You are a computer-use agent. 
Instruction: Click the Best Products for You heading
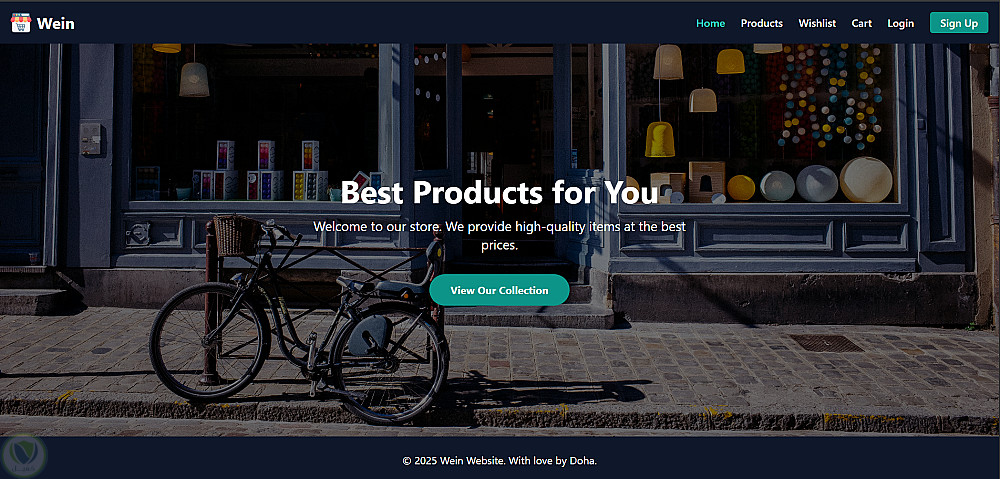499,192
